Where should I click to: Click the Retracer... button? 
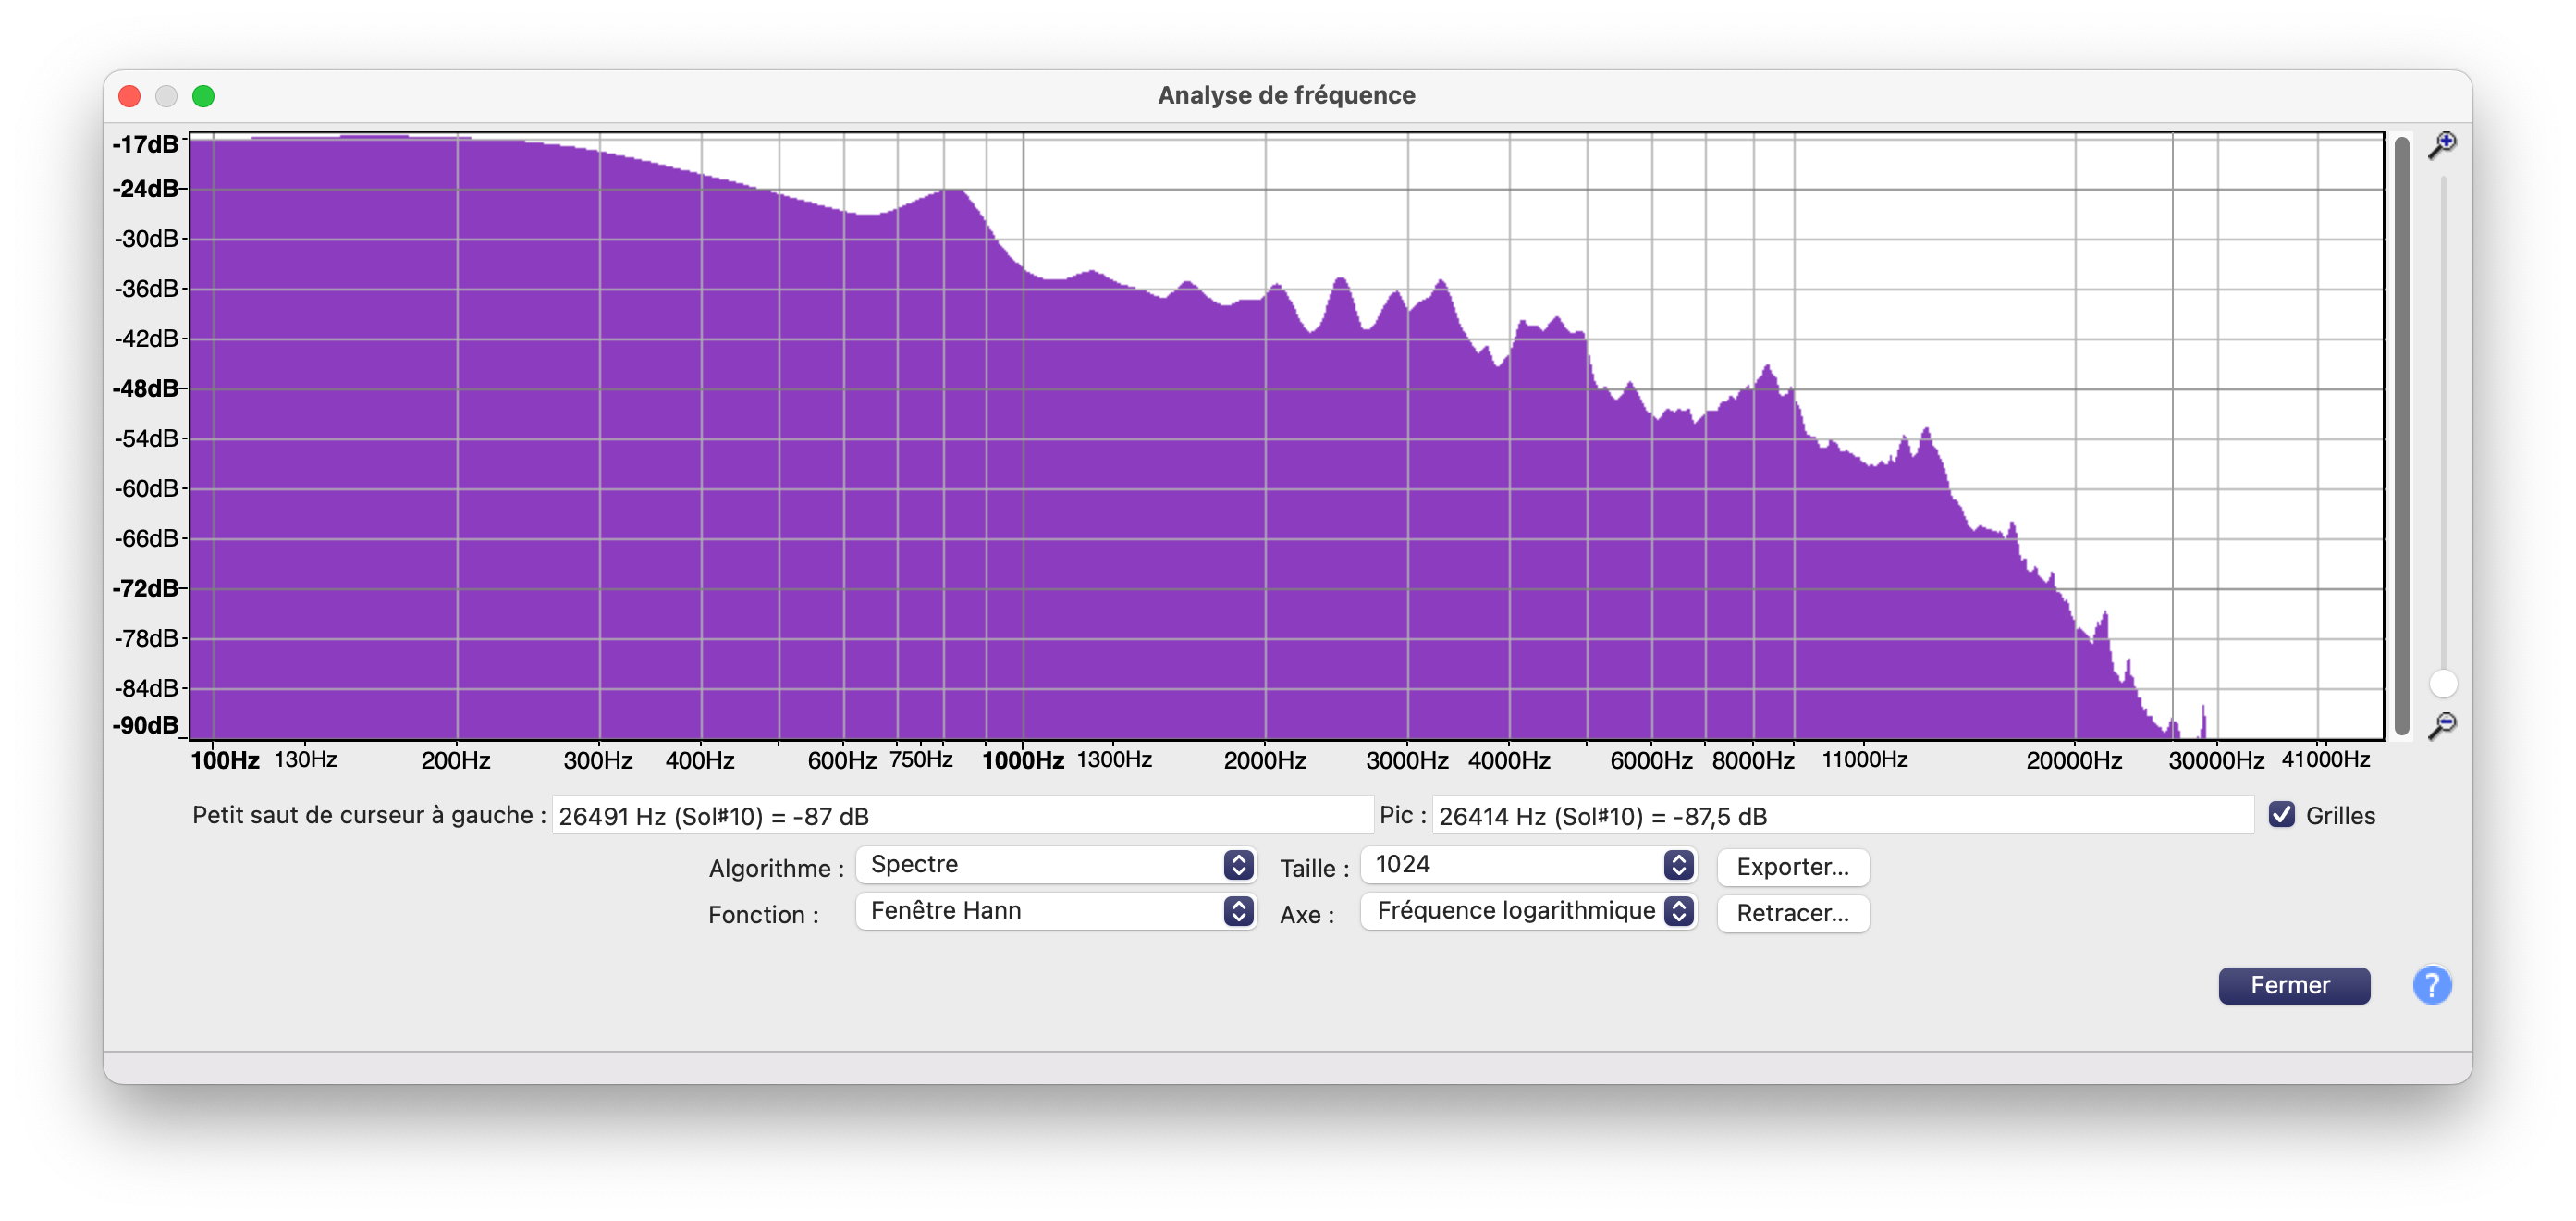click(x=1792, y=912)
